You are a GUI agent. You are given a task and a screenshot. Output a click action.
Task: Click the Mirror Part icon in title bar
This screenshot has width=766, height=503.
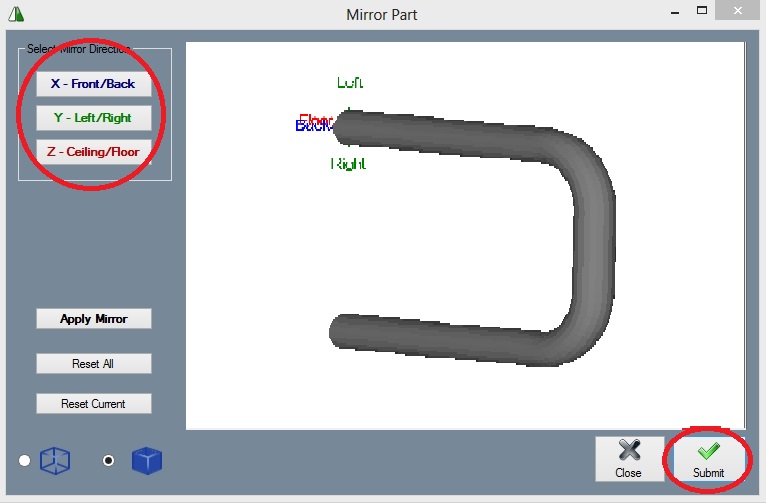coord(15,14)
